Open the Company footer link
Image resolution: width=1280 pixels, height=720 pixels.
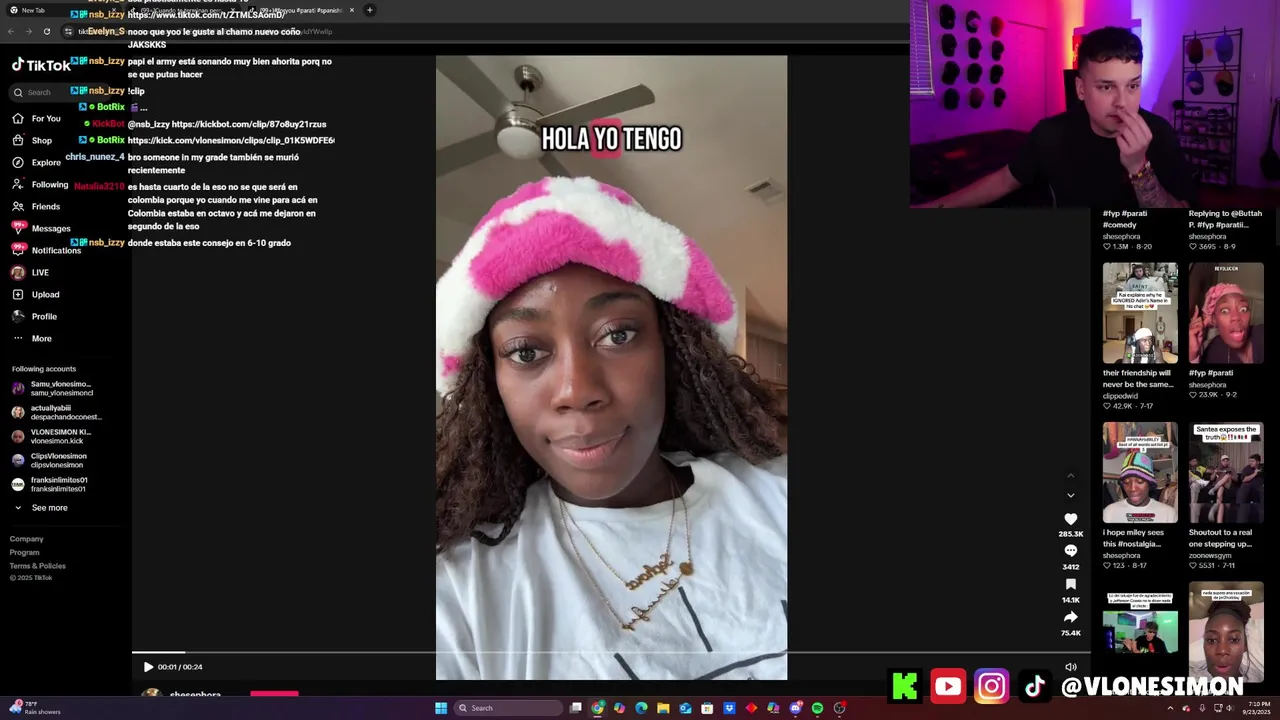click(27, 539)
